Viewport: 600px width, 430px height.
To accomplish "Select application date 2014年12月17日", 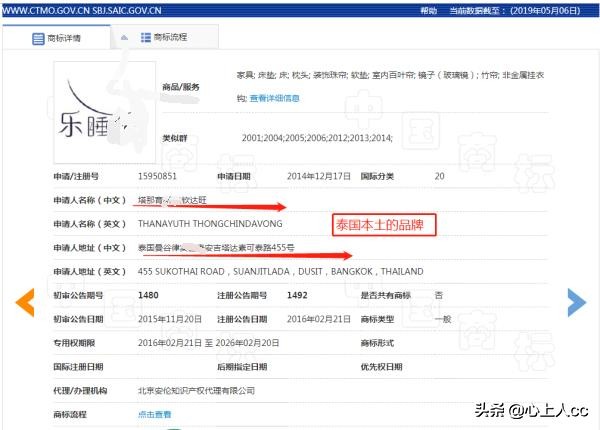I will pos(319,176).
